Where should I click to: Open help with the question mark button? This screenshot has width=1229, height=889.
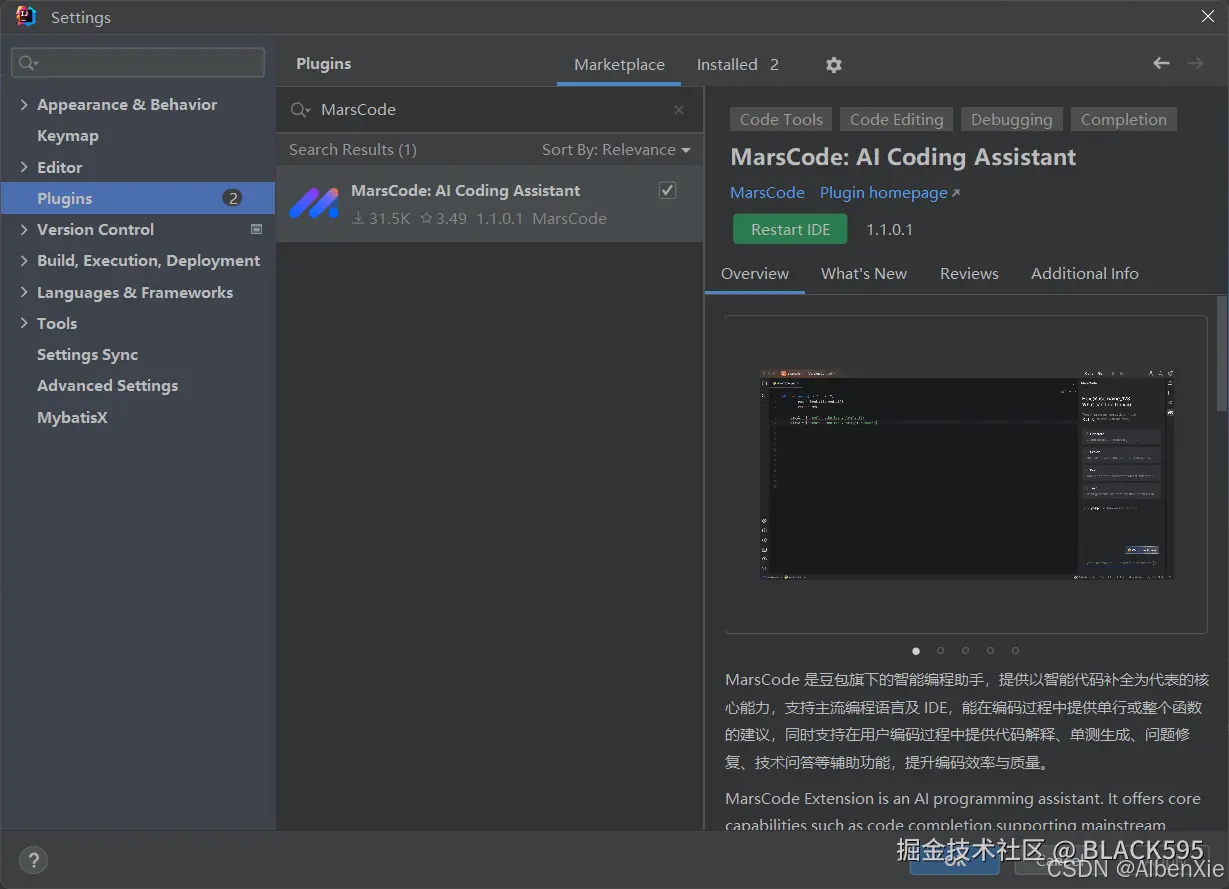33,860
